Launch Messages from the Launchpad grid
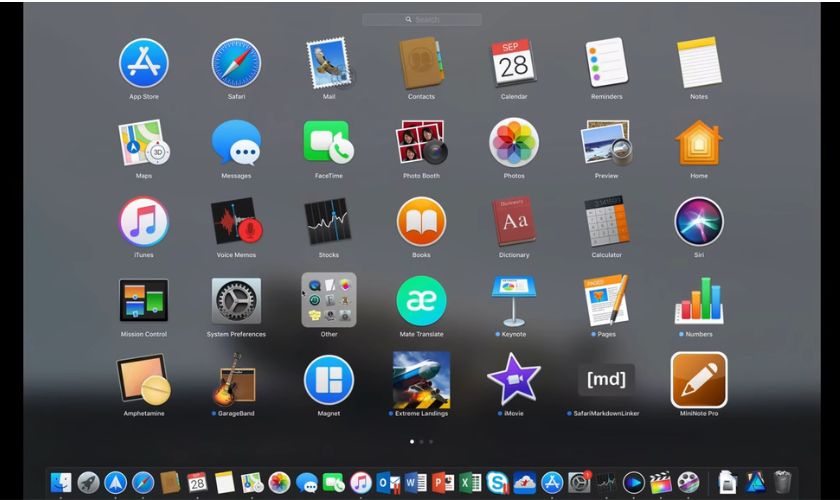 pyautogui.click(x=236, y=143)
